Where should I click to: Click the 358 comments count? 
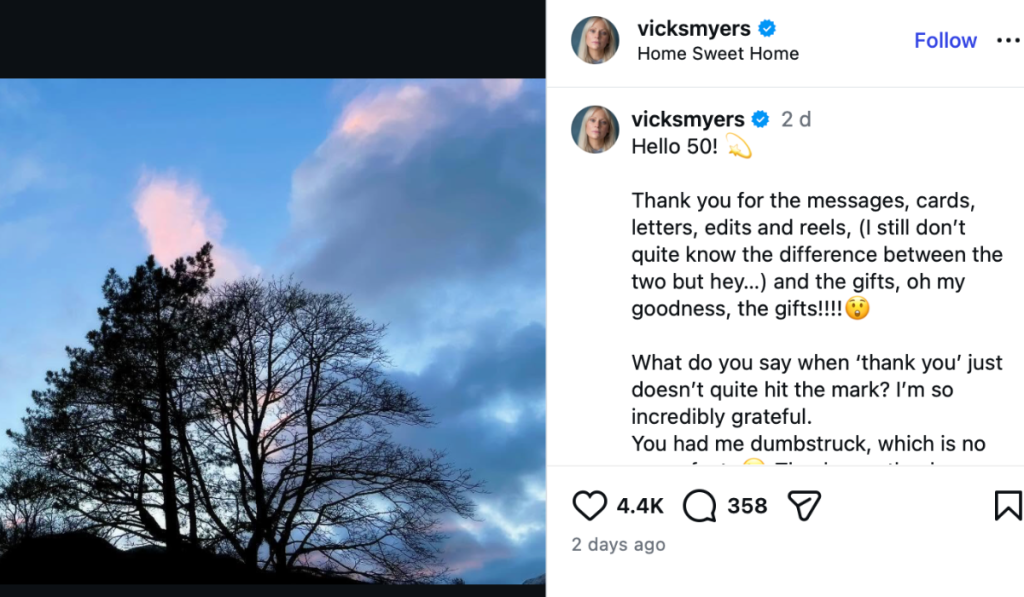click(x=747, y=506)
